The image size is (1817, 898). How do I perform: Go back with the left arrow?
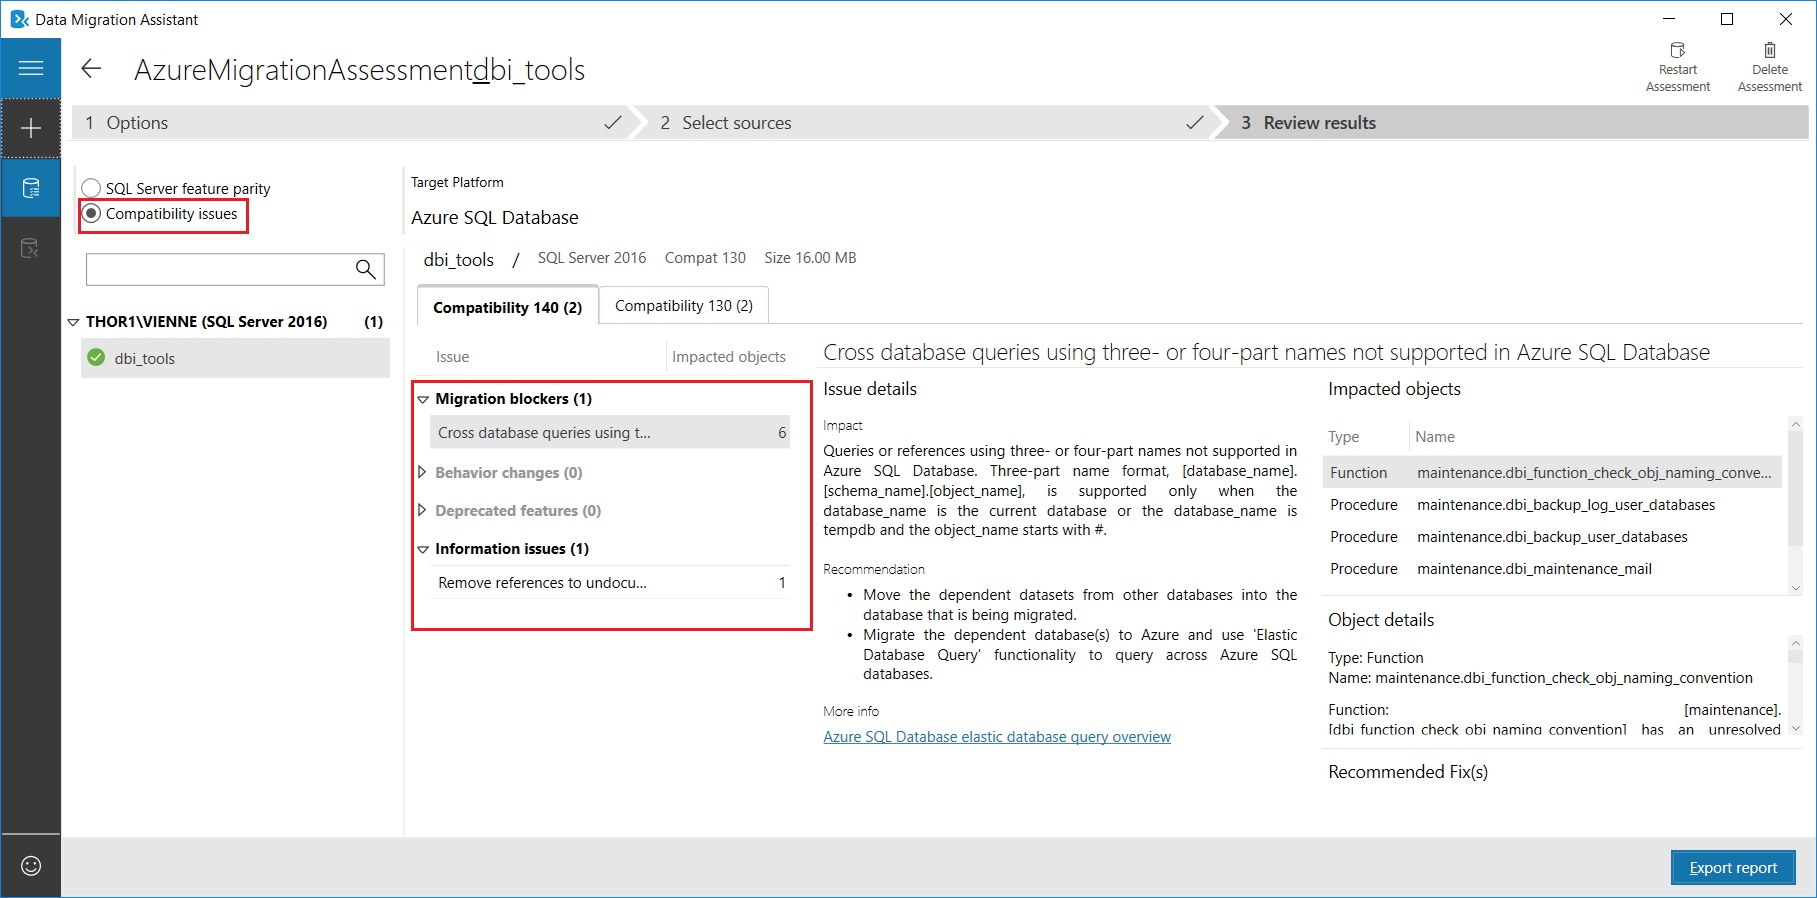(91, 68)
